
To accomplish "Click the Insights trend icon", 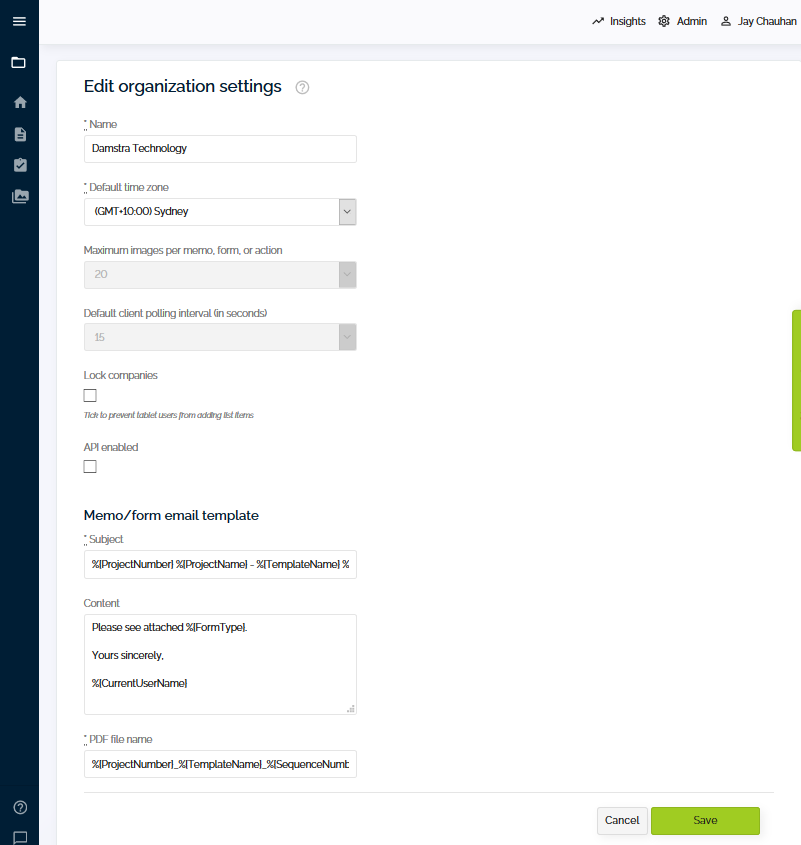I will pos(598,21).
